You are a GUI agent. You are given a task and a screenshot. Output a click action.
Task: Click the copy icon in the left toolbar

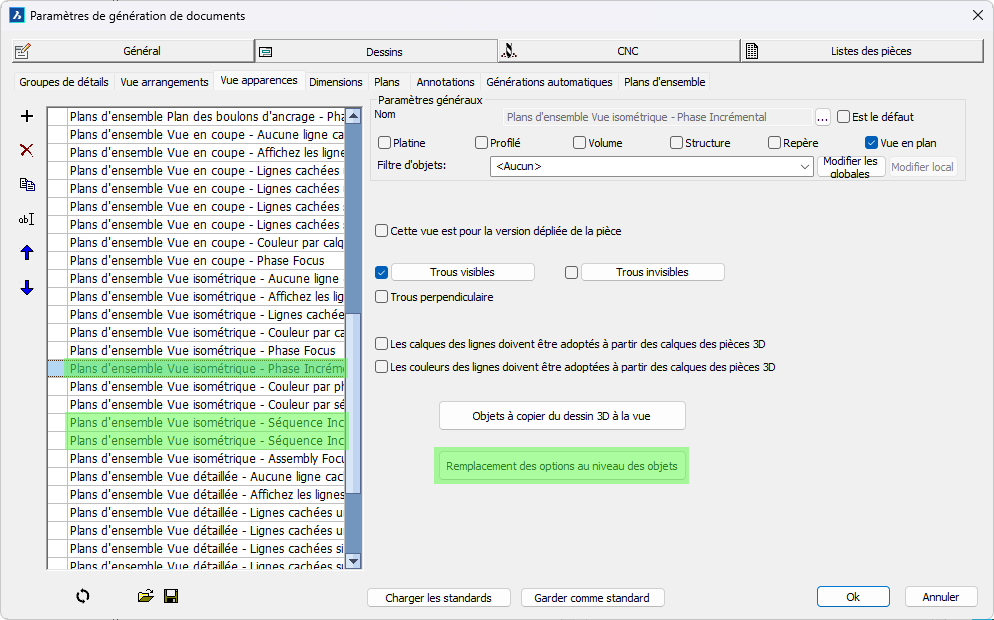coord(27,184)
